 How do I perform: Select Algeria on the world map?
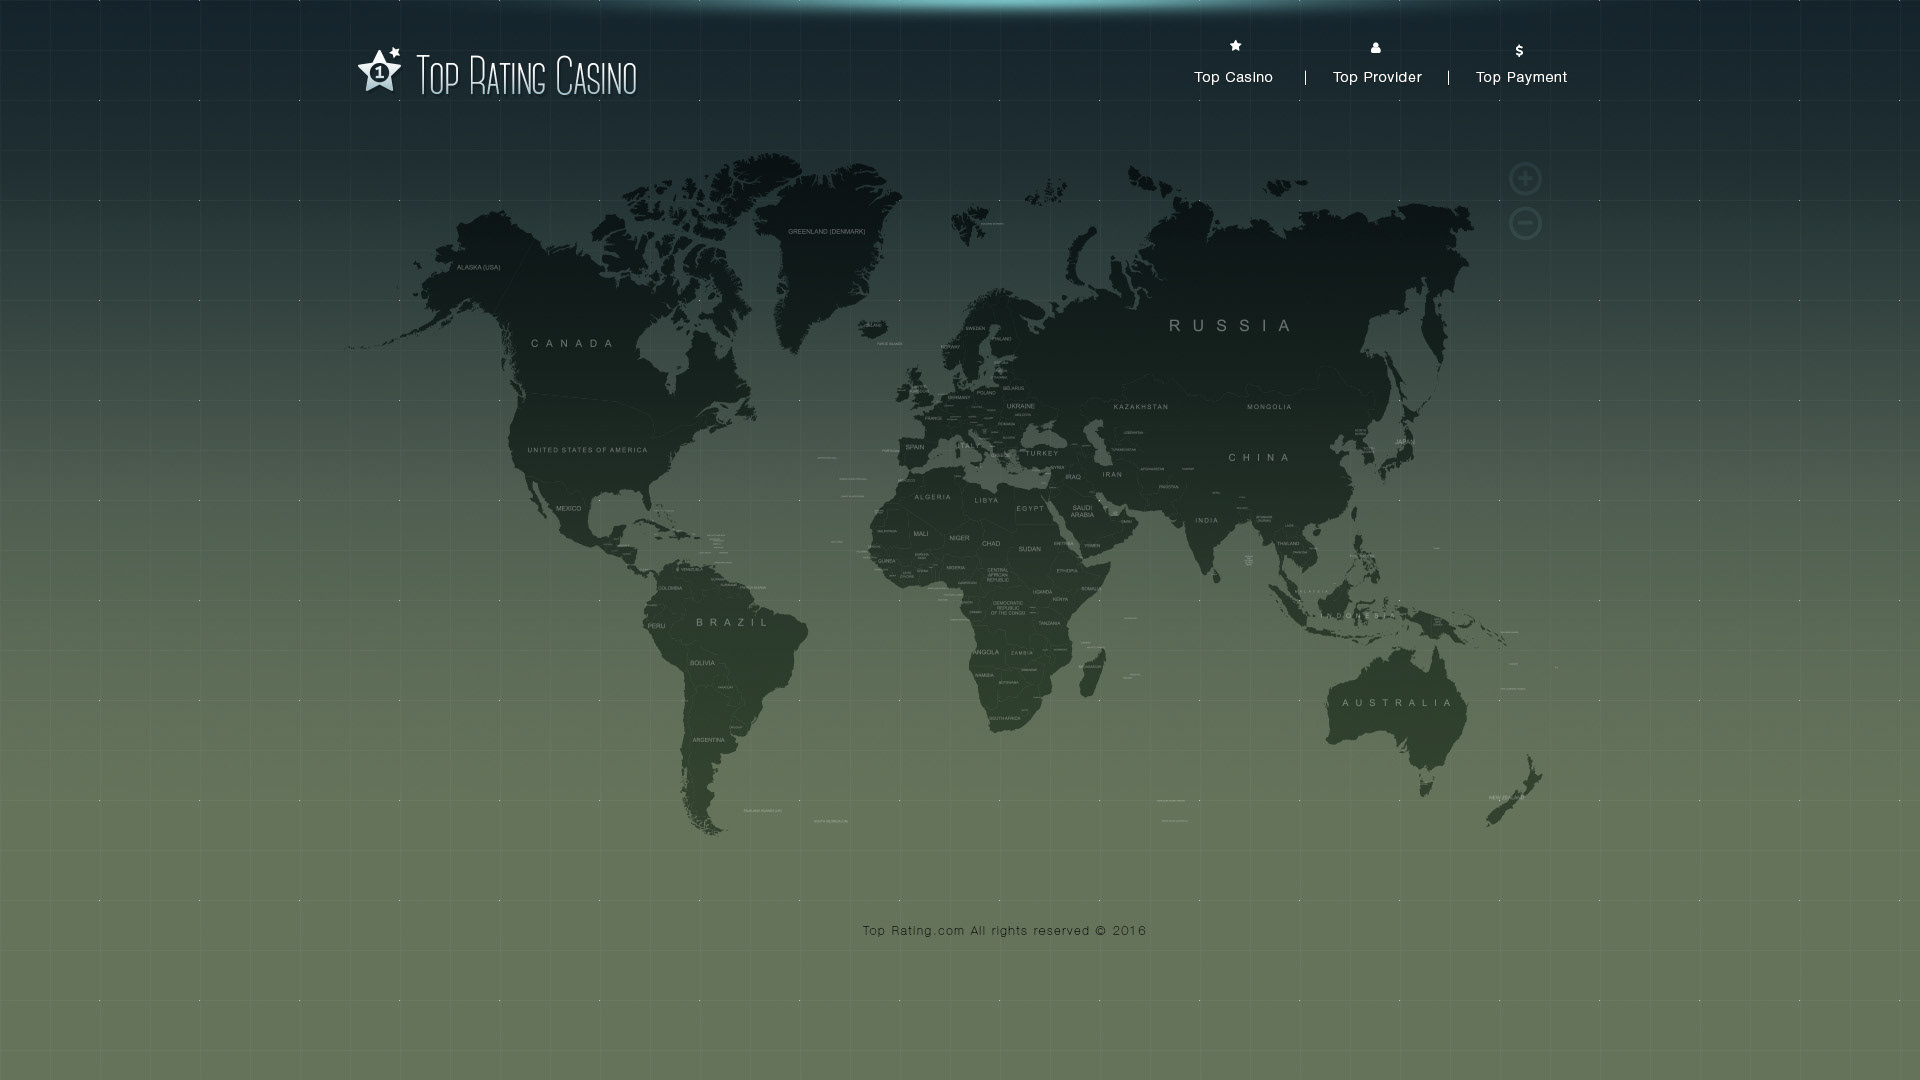[932, 497]
